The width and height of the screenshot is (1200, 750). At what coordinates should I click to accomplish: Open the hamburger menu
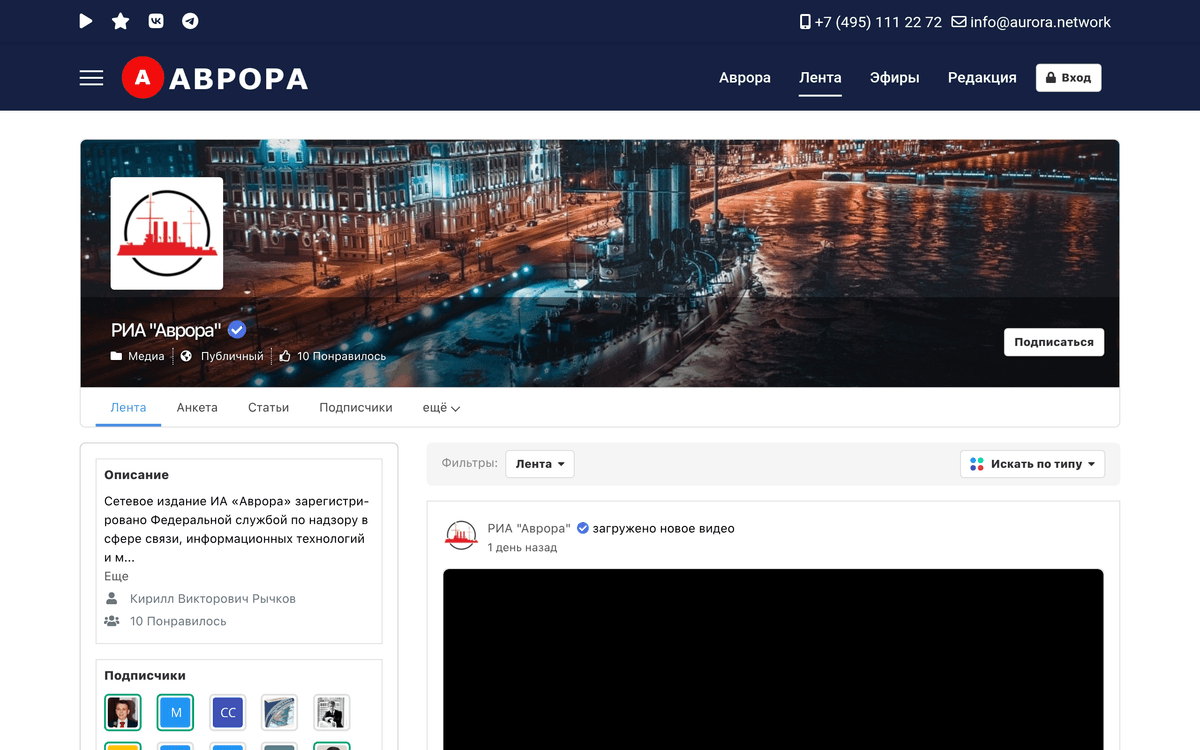pyautogui.click(x=91, y=77)
